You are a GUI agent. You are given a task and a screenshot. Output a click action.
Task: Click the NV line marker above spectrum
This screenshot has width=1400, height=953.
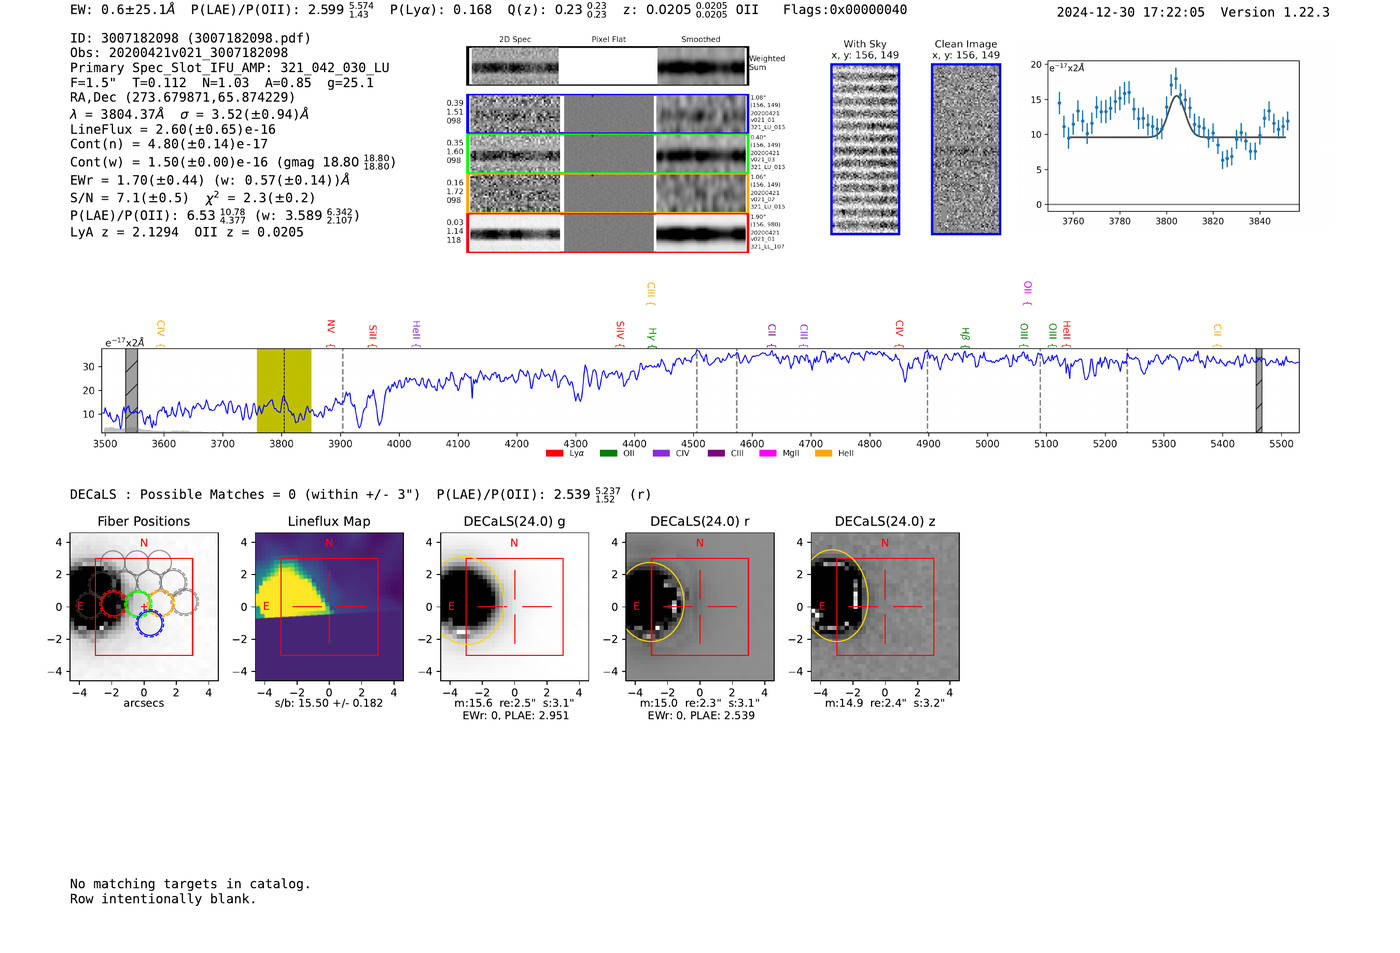[331, 334]
